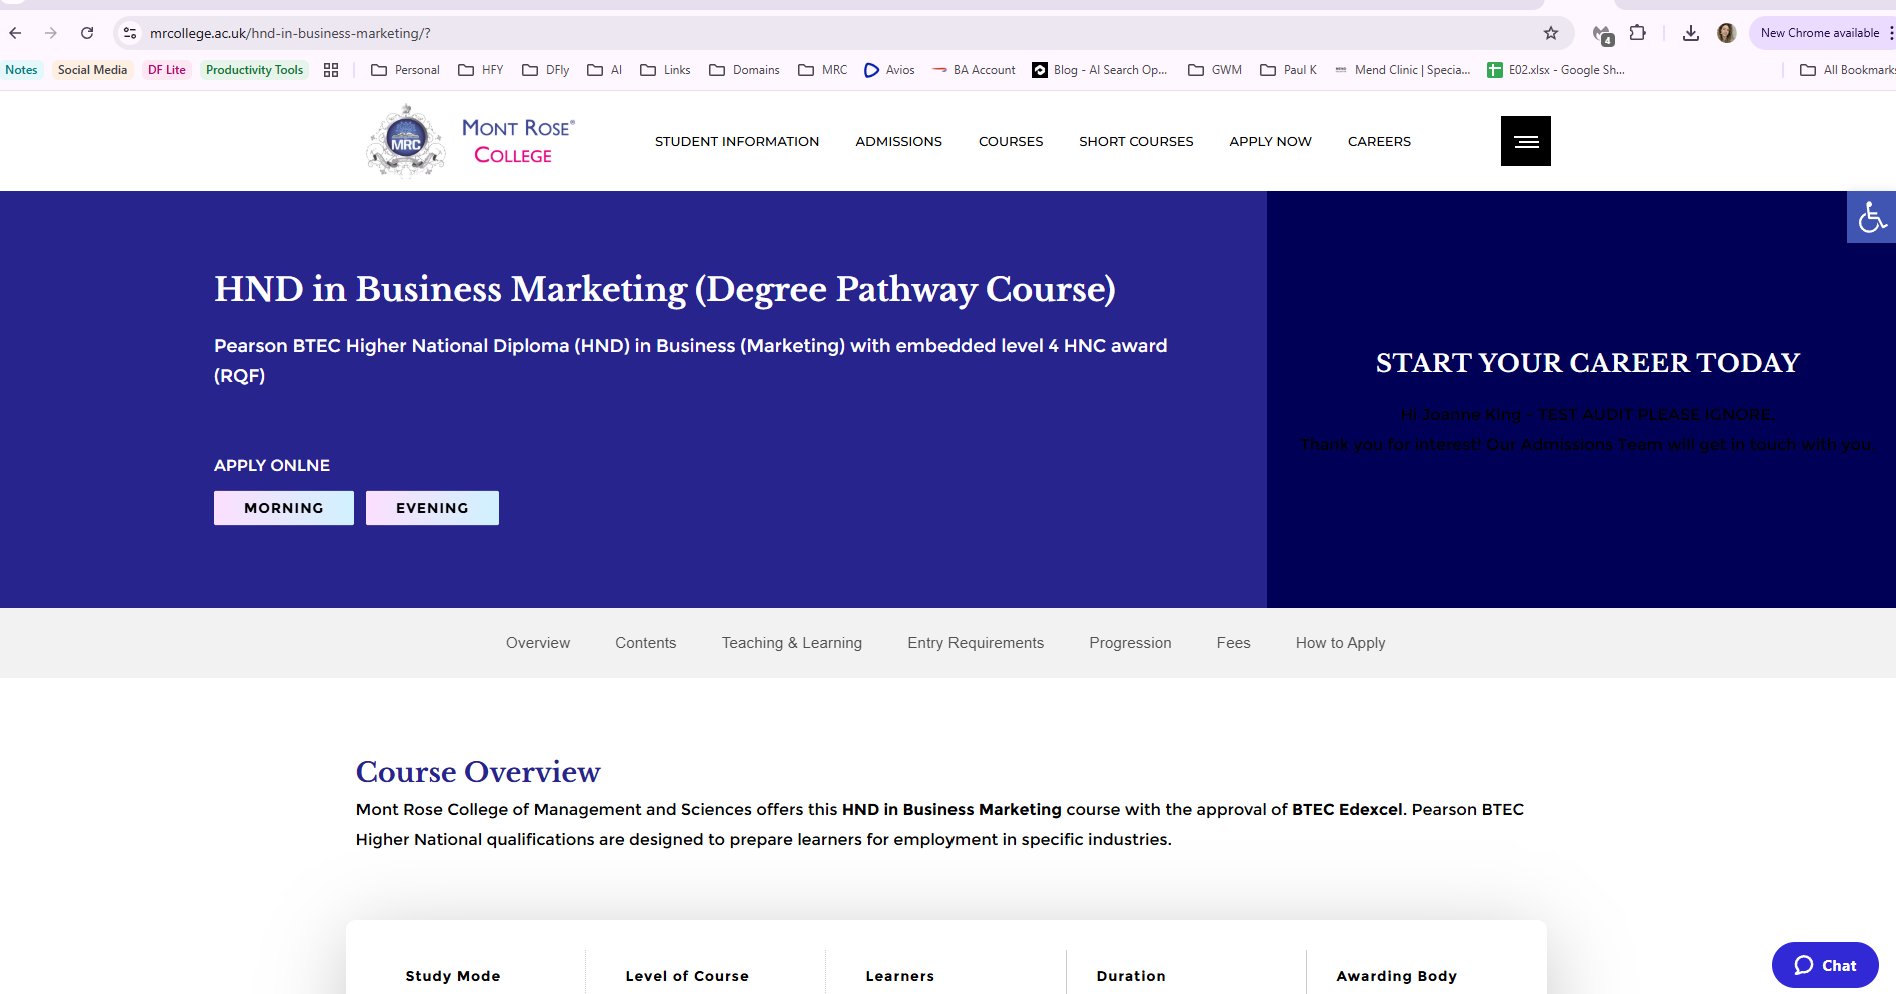Viewport: 1896px width, 994px height.
Task: Open the Malwarebytes extension icon
Action: (1603, 33)
